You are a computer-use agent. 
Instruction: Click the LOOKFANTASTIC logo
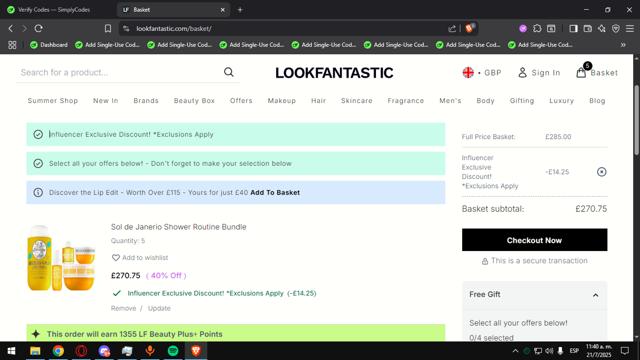click(x=334, y=73)
